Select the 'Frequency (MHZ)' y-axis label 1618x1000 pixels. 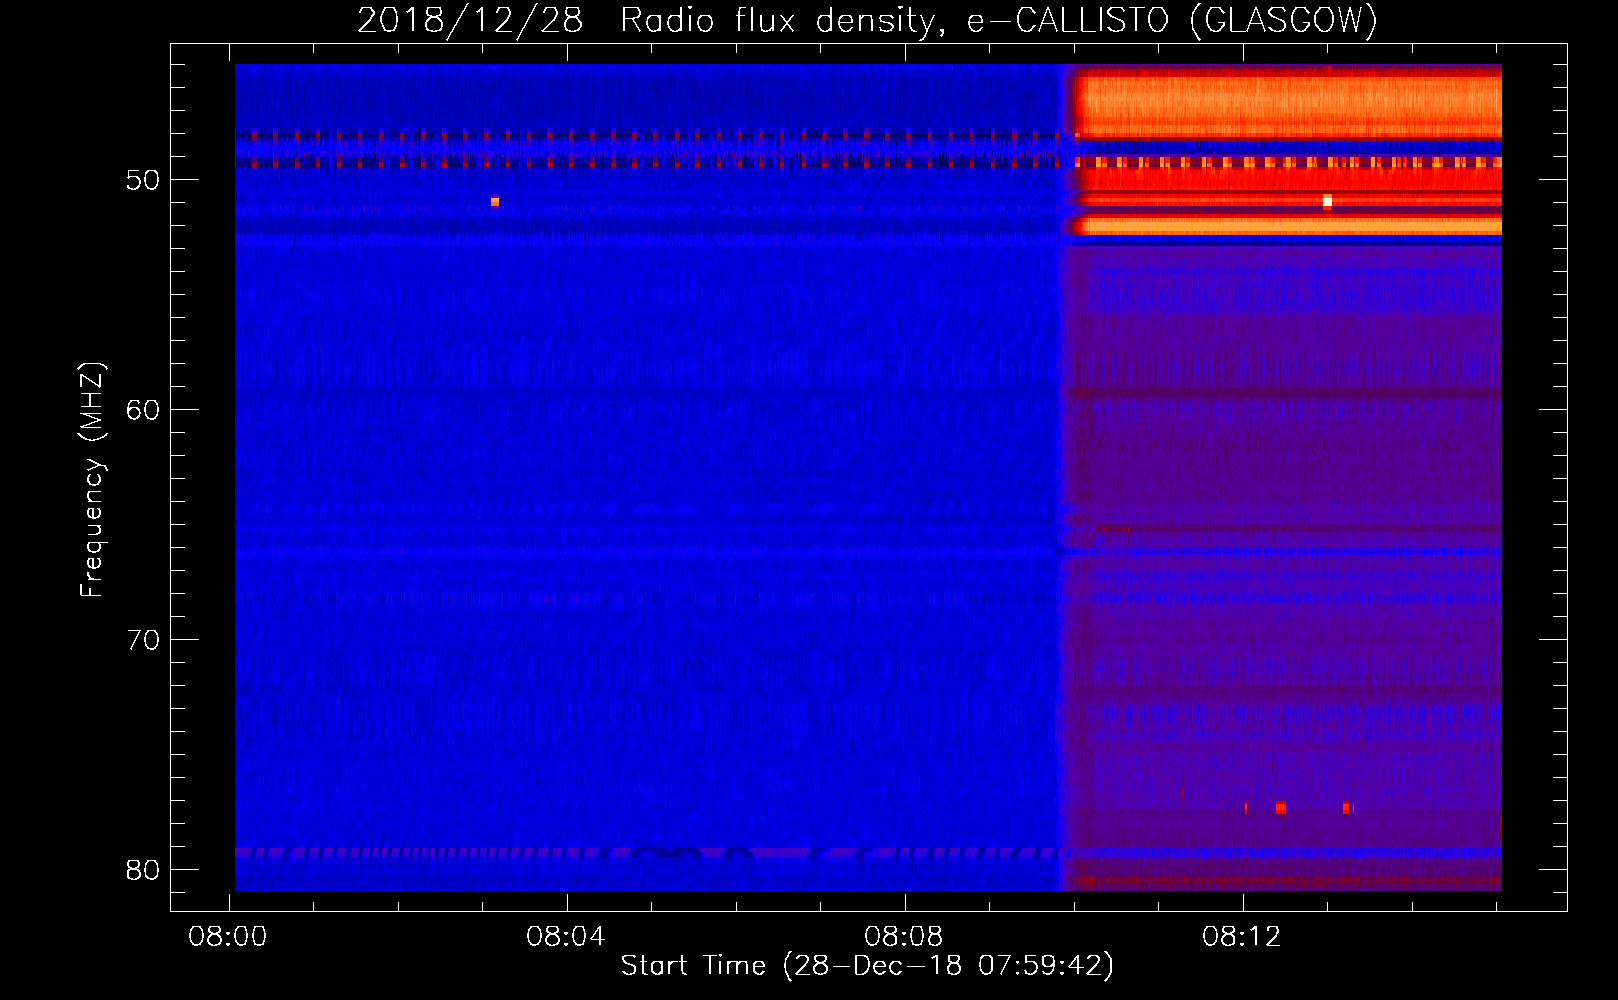[x=91, y=480]
